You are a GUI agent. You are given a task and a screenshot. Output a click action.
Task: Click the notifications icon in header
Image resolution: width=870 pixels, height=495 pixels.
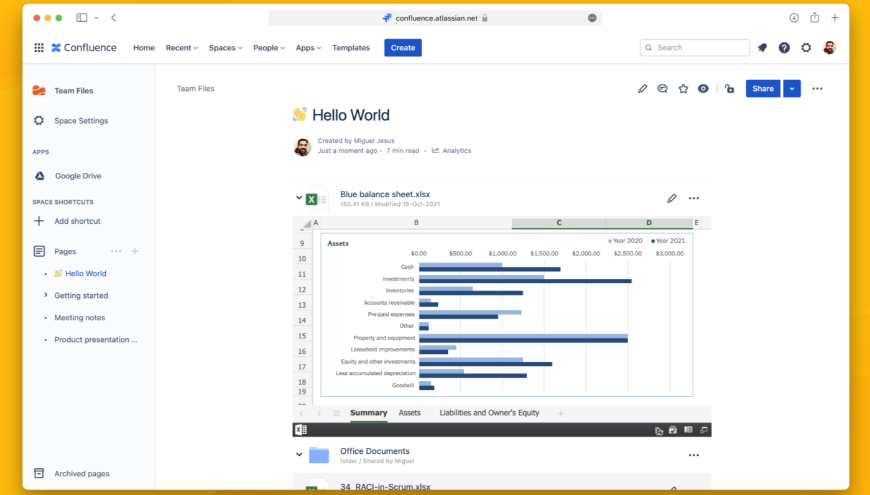(x=762, y=47)
